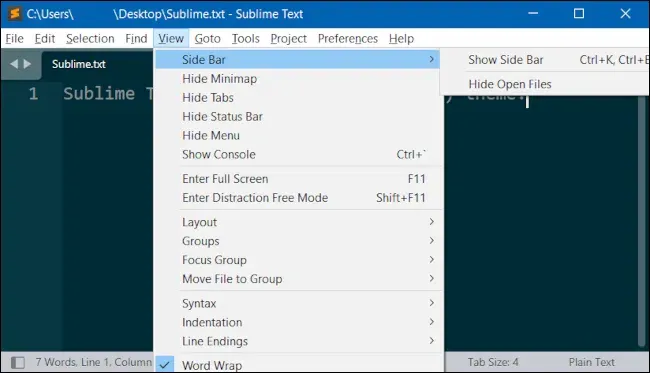Toggle side bar icon in status bar
This screenshot has height=373, width=650.
18,363
